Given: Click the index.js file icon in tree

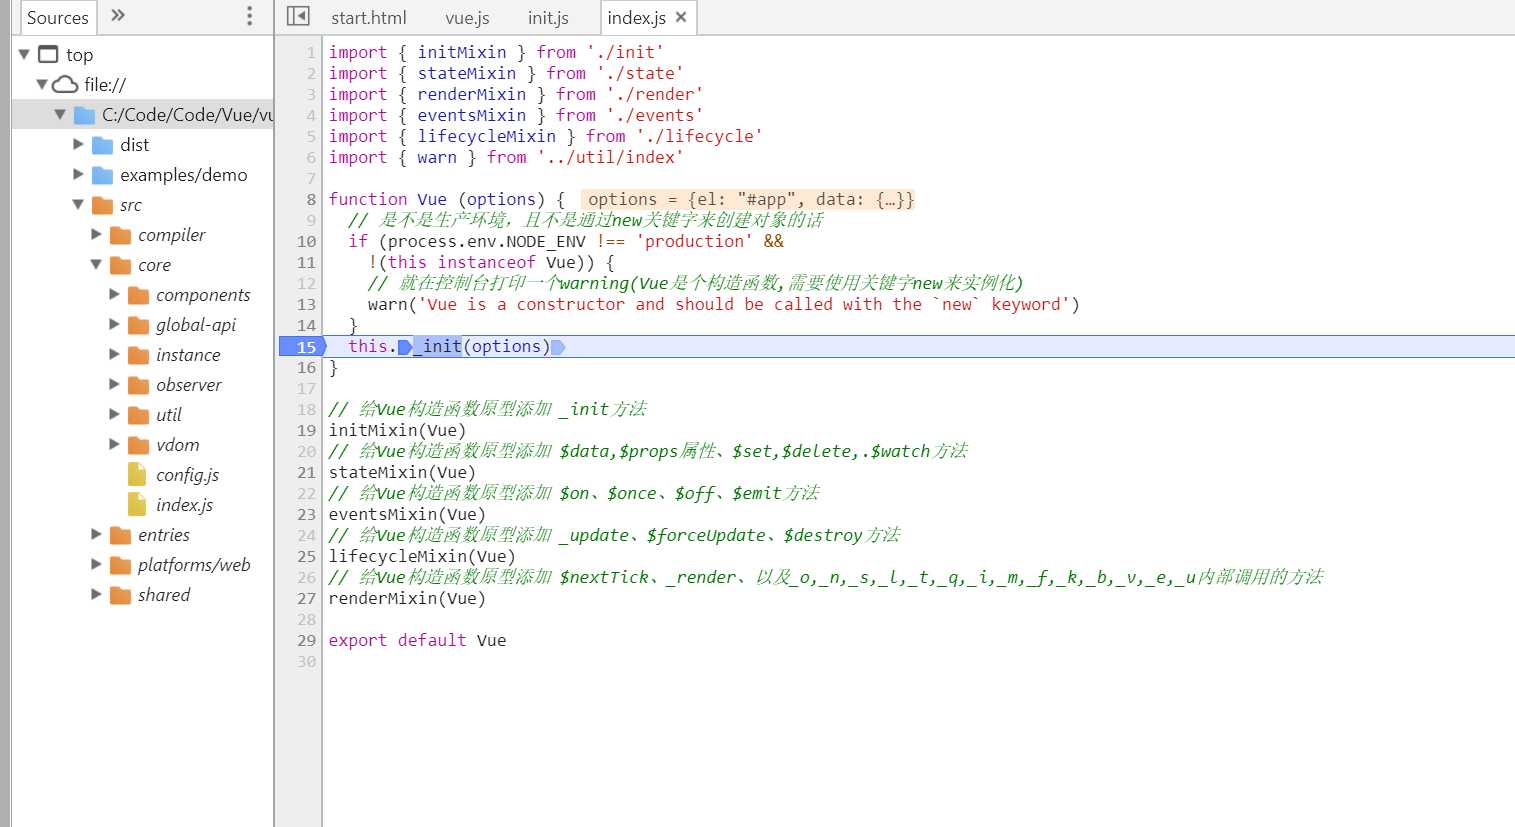Looking at the screenshot, I should 137,504.
